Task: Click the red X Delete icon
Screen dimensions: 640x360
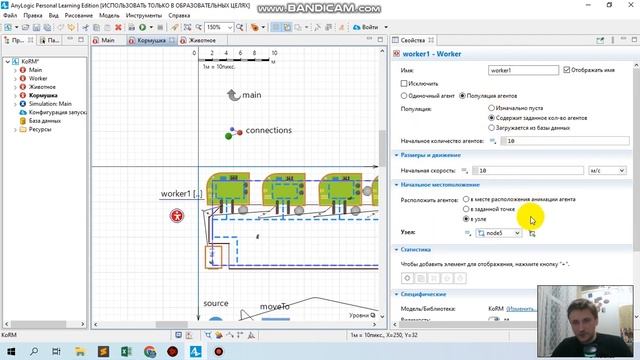Action: click(x=118, y=27)
